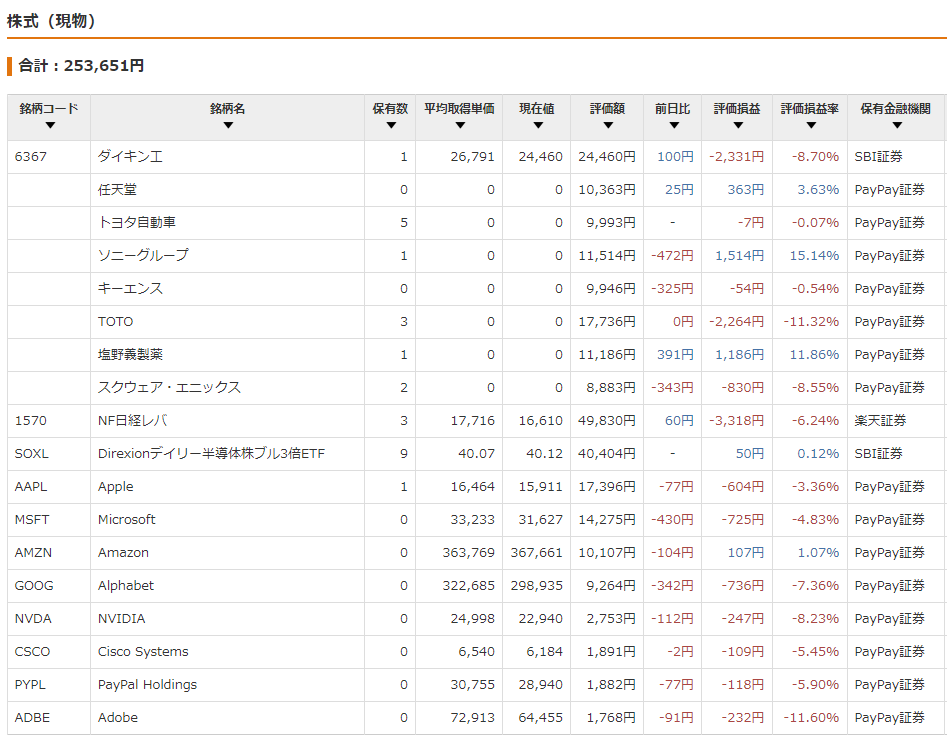The width and height of the screenshot is (947, 741).
Task: Select the スクウェア・エニックス stock name
Action: pyautogui.click(x=169, y=388)
